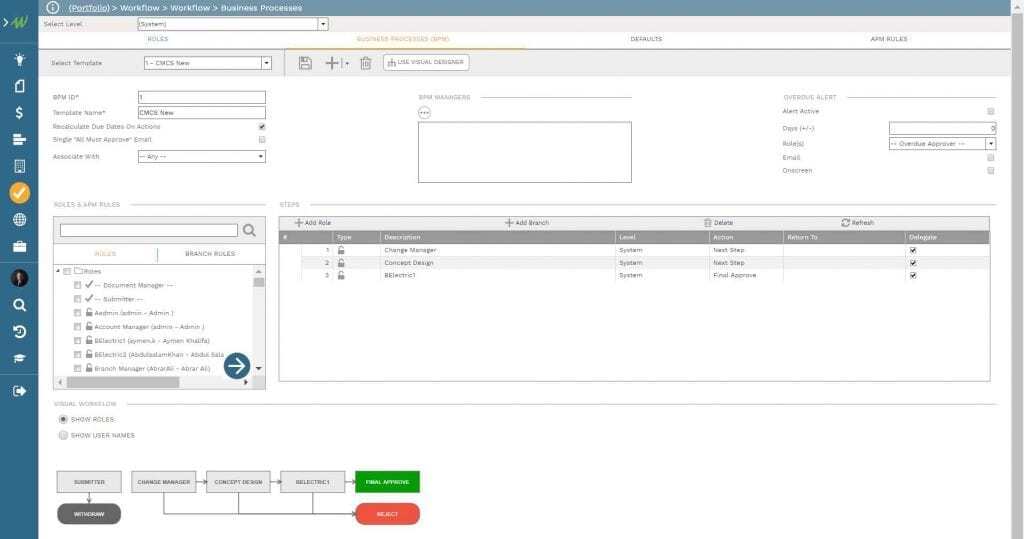This screenshot has width=1024, height=539.
Task: Click Add Role in steps toolbar
Action: (x=313, y=223)
